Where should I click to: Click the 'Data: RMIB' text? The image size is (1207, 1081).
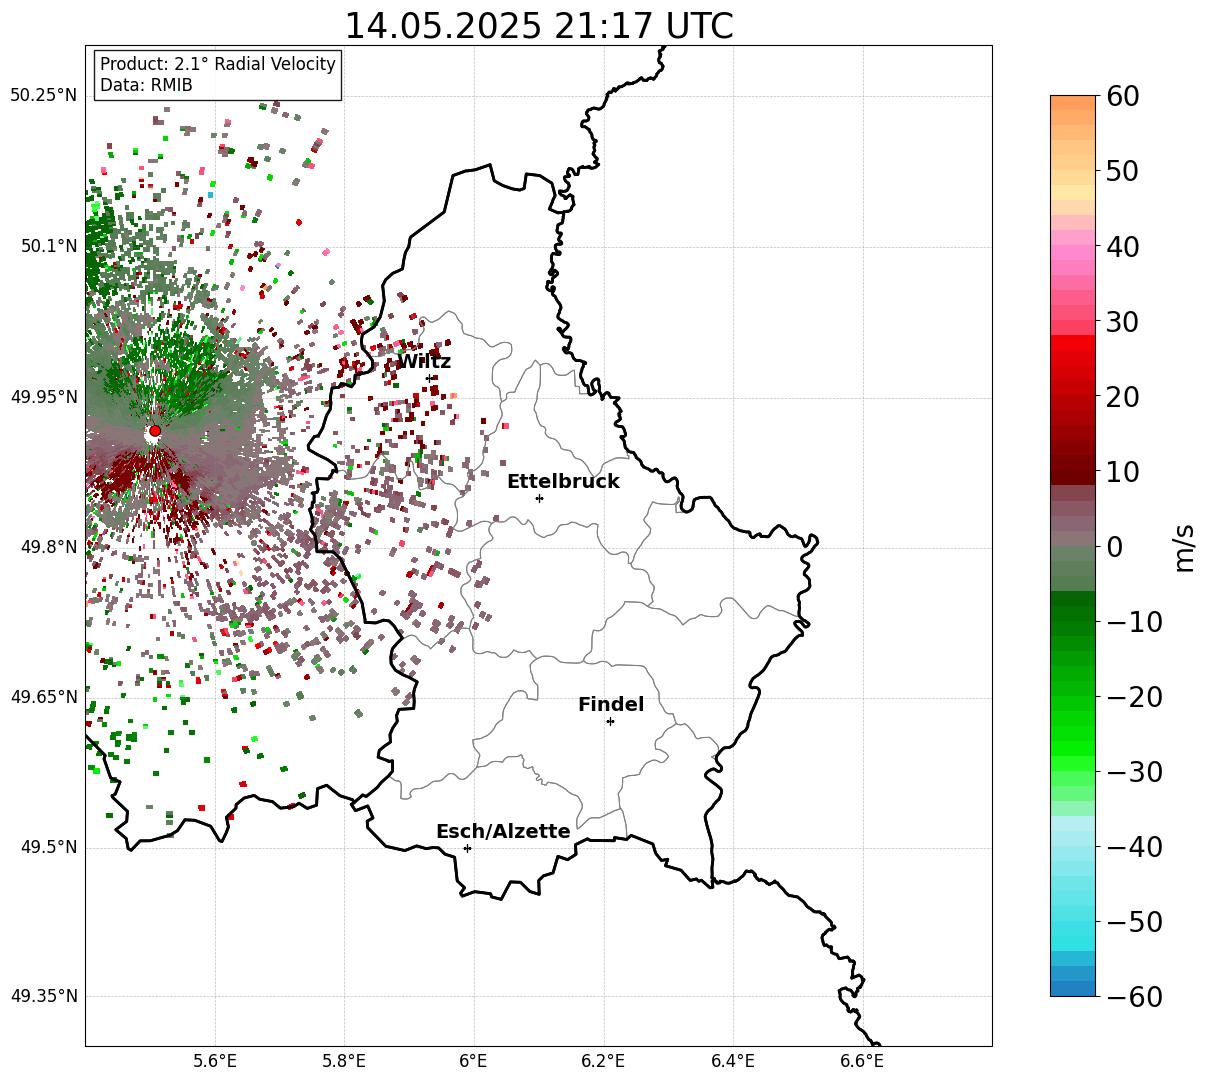pyautogui.click(x=146, y=85)
